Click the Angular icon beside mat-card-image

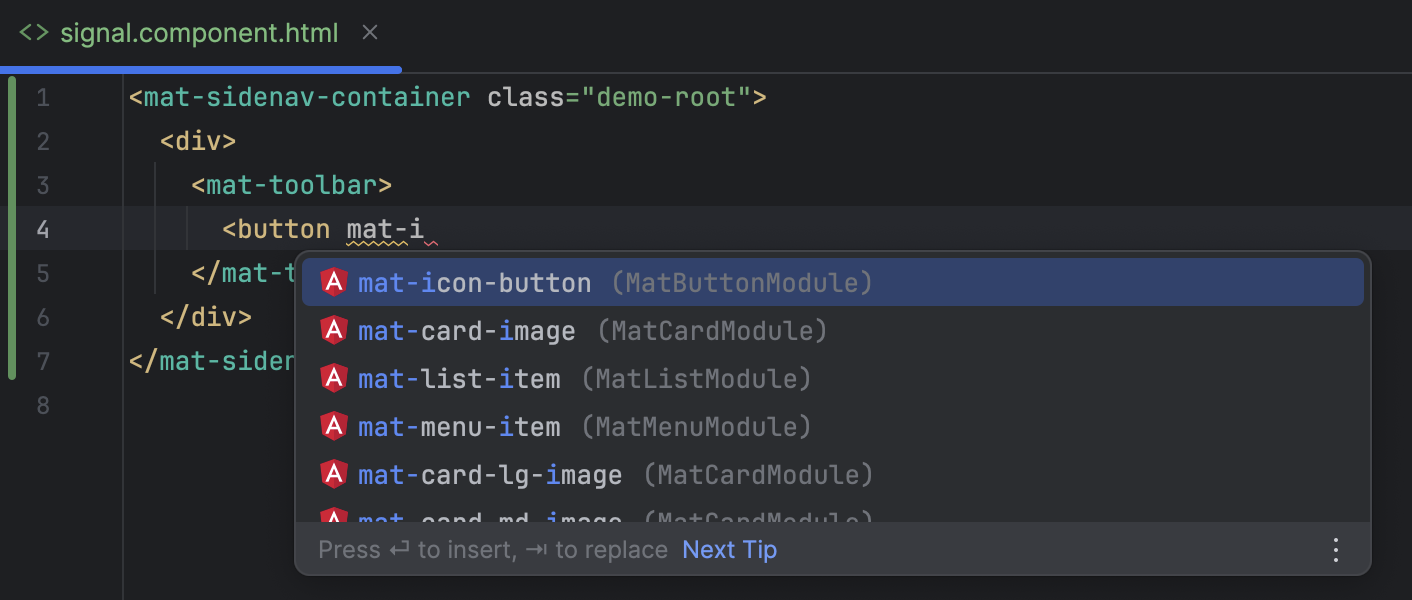coord(334,330)
